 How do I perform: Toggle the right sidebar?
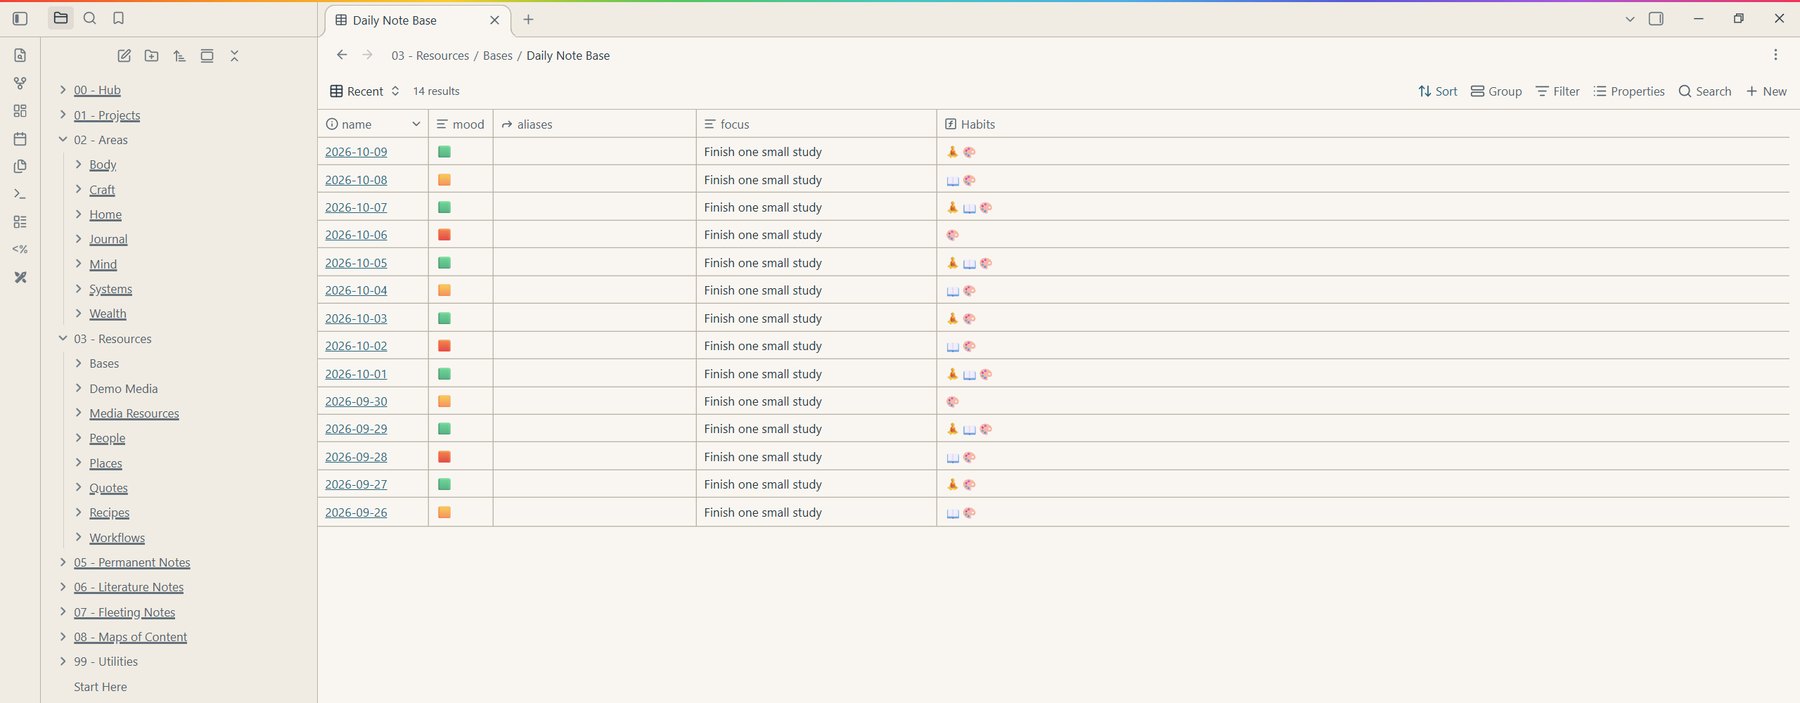tap(1656, 19)
